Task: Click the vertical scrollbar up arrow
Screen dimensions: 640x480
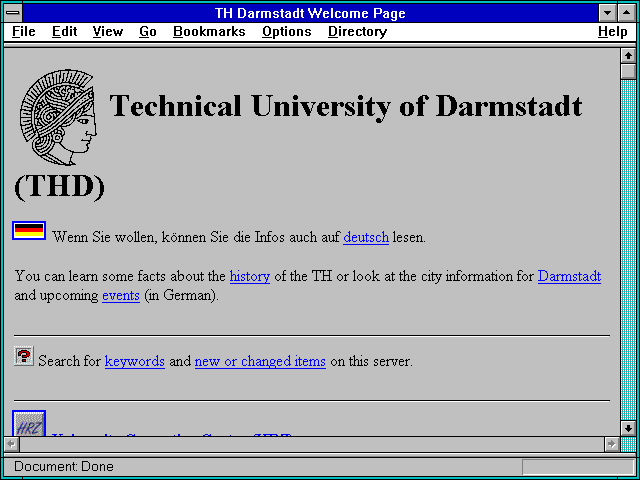Action: [628, 56]
